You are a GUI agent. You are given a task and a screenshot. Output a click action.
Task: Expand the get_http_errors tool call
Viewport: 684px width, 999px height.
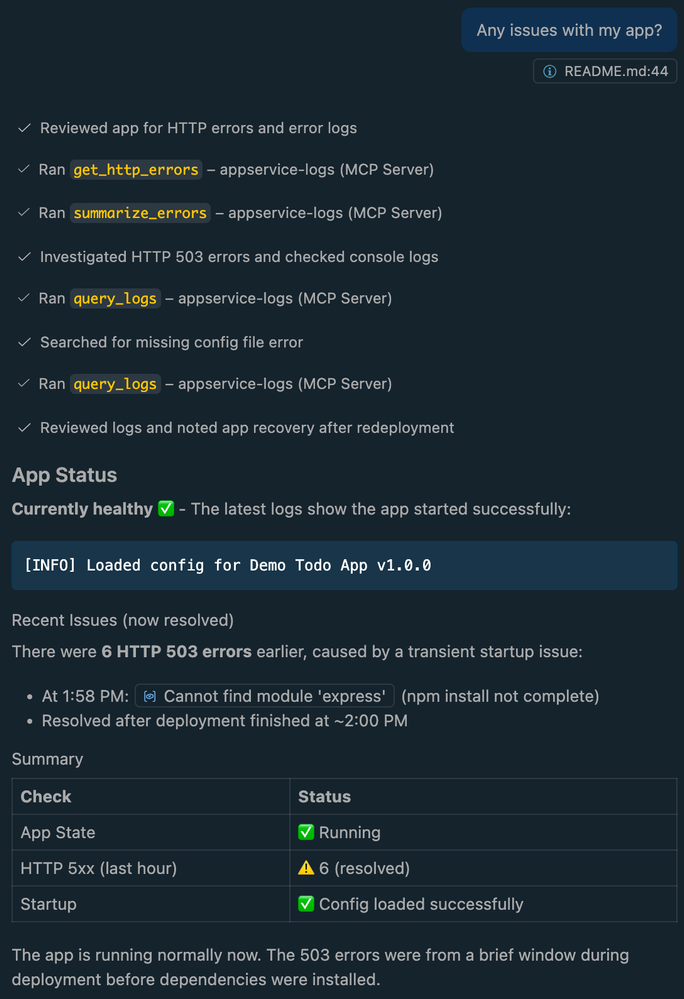(136, 170)
